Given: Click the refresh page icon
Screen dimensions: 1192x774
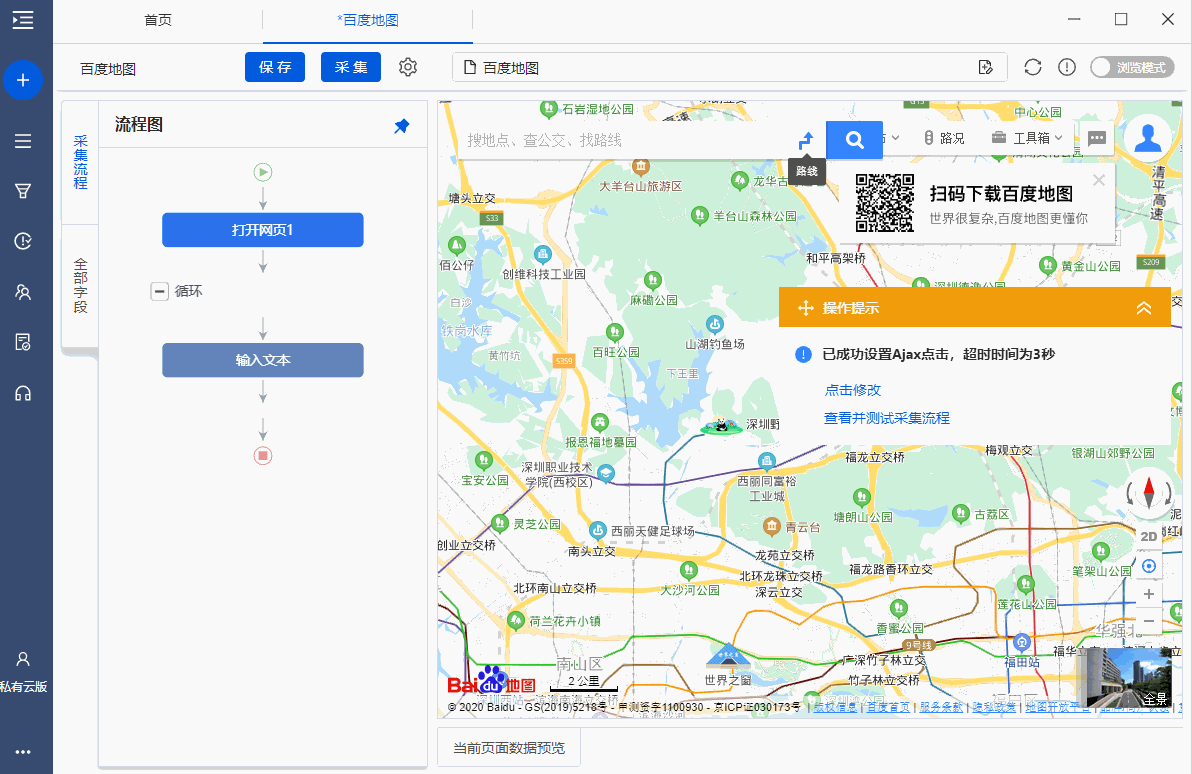Looking at the screenshot, I should click(x=1032, y=67).
